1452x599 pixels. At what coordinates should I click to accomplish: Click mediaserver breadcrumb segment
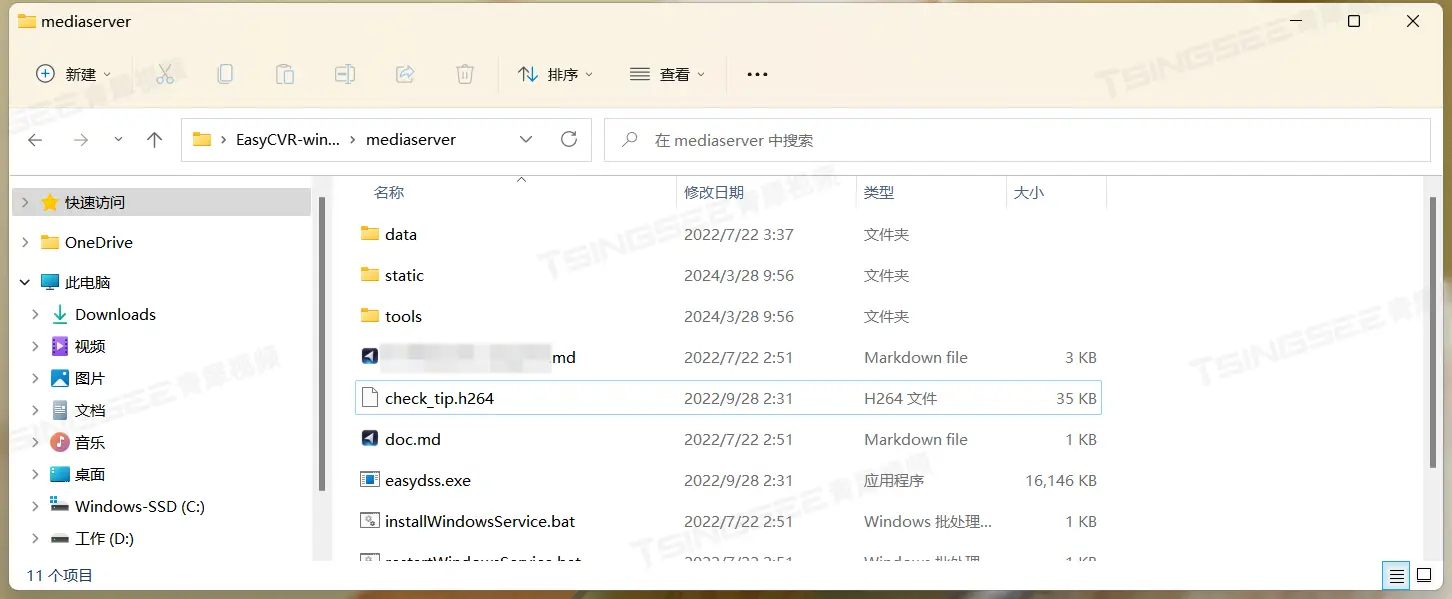pos(411,140)
